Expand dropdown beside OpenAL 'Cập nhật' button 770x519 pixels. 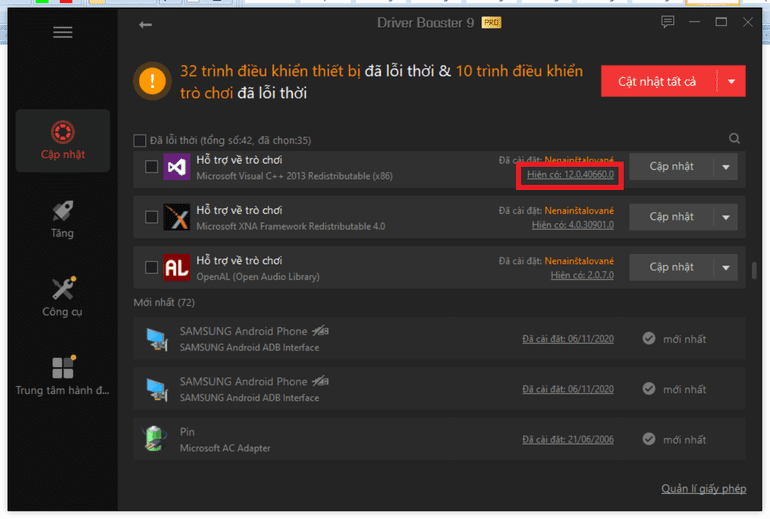pyautogui.click(x=724, y=267)
